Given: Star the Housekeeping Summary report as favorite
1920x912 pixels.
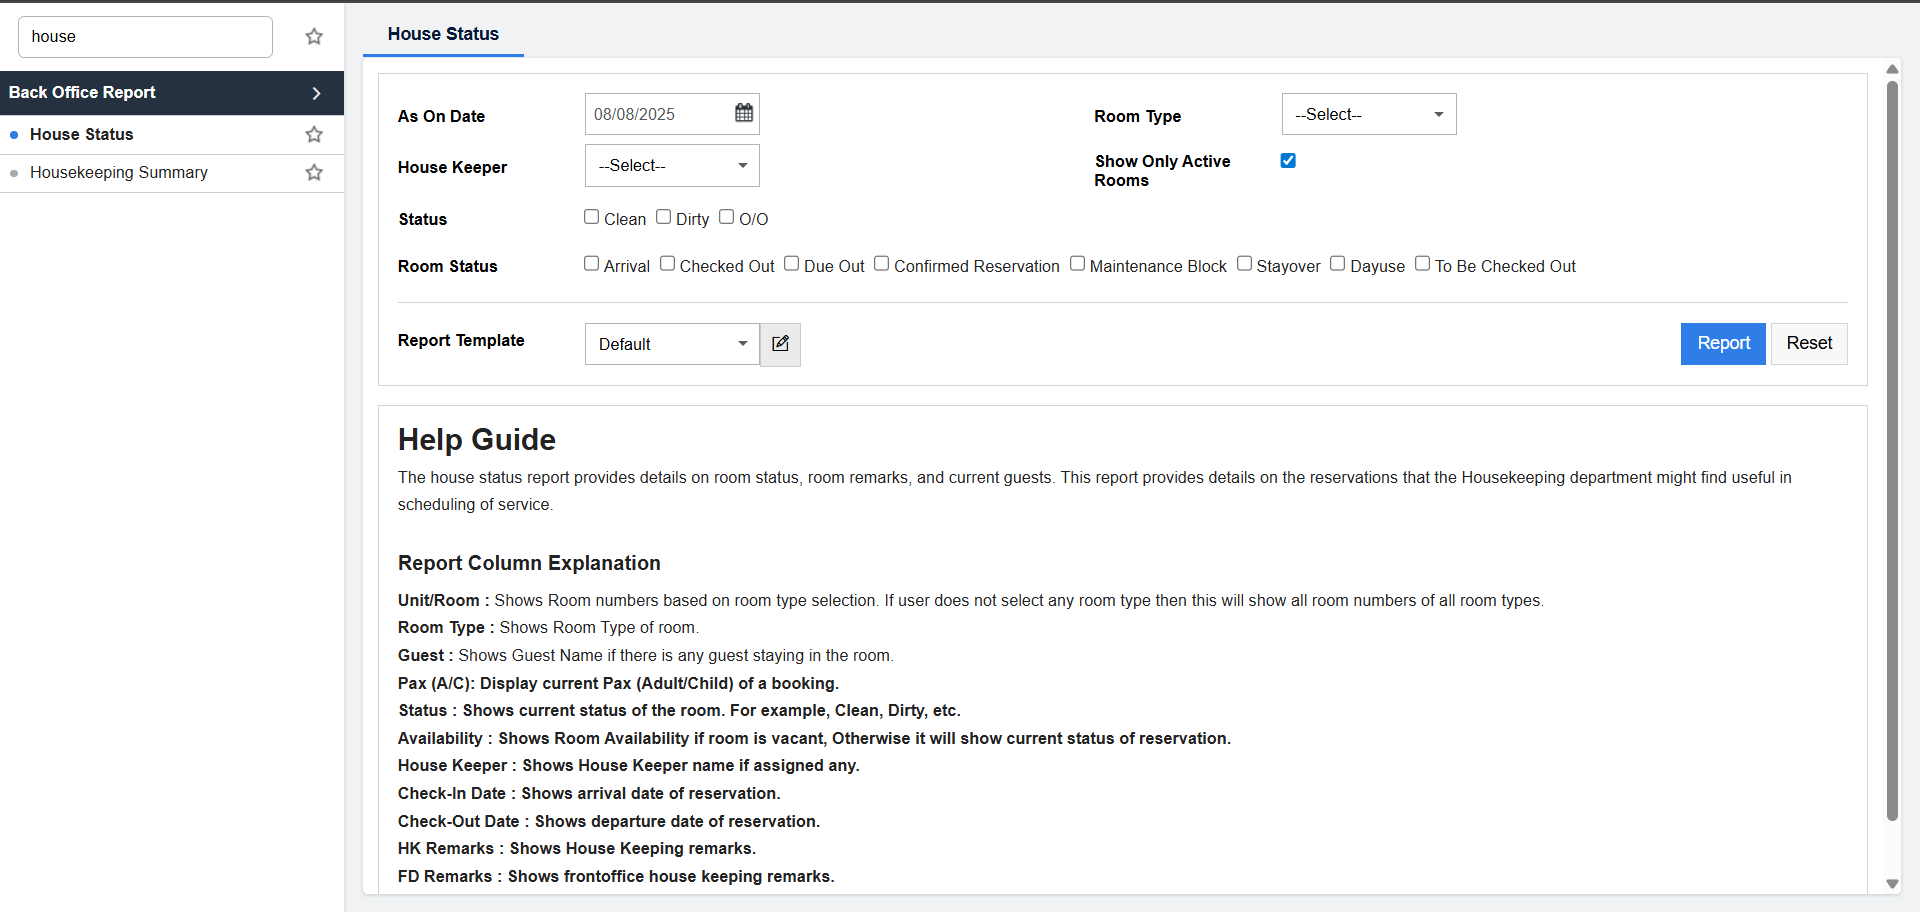Looking at the screenshot, I should tap(314, 172).
